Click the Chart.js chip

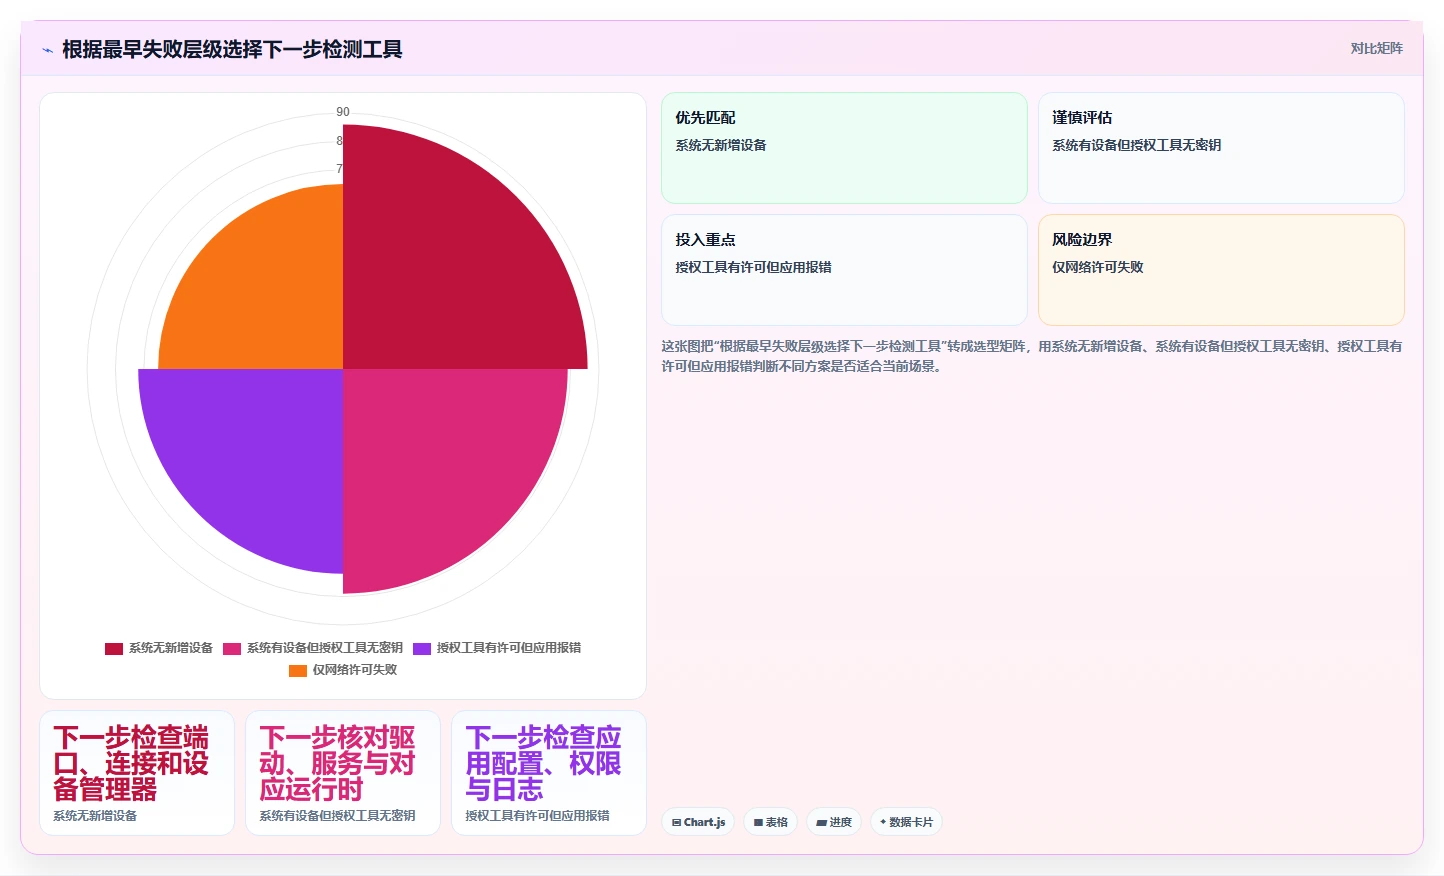[698, 822]
